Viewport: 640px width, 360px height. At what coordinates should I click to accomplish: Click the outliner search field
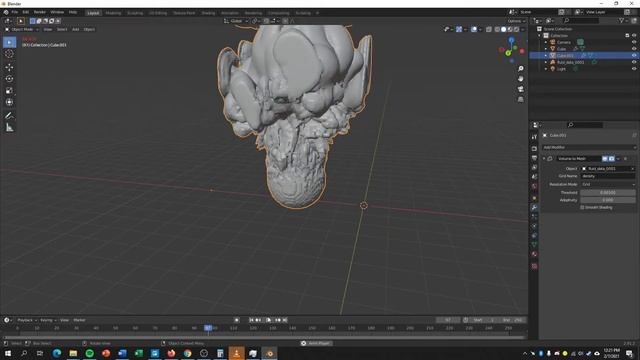pos(580,20)
